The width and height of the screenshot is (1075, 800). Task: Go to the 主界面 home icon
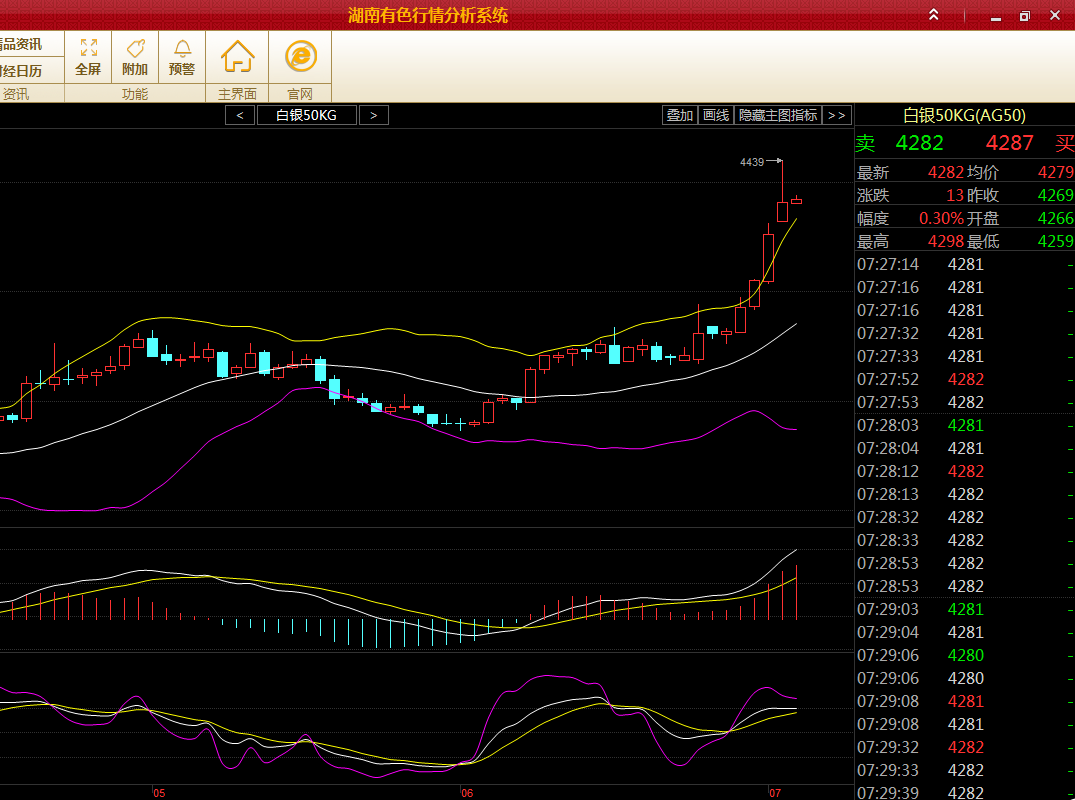[237, 56]
